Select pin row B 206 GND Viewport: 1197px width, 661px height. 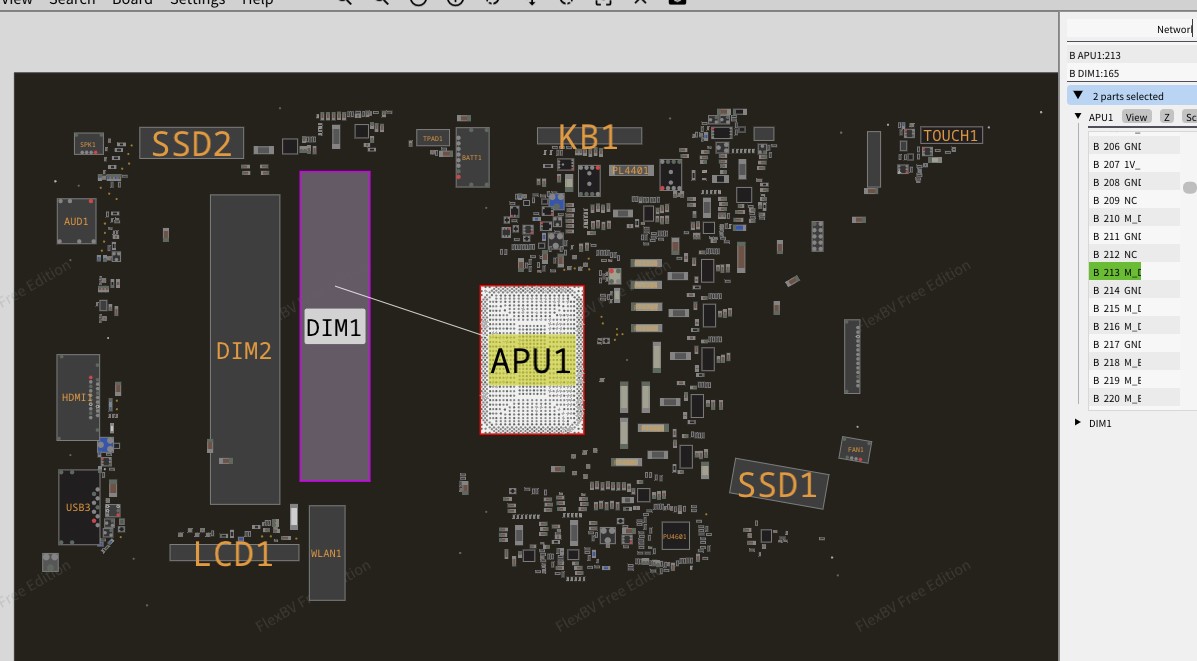1134,146
